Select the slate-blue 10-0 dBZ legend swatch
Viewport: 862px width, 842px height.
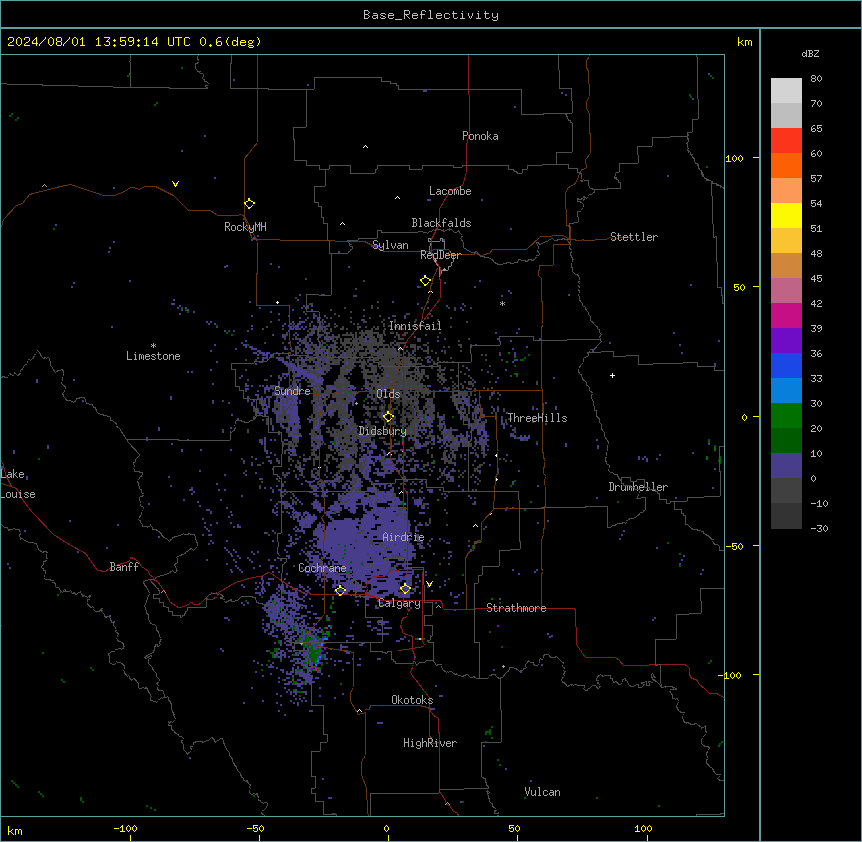[786, 466]
